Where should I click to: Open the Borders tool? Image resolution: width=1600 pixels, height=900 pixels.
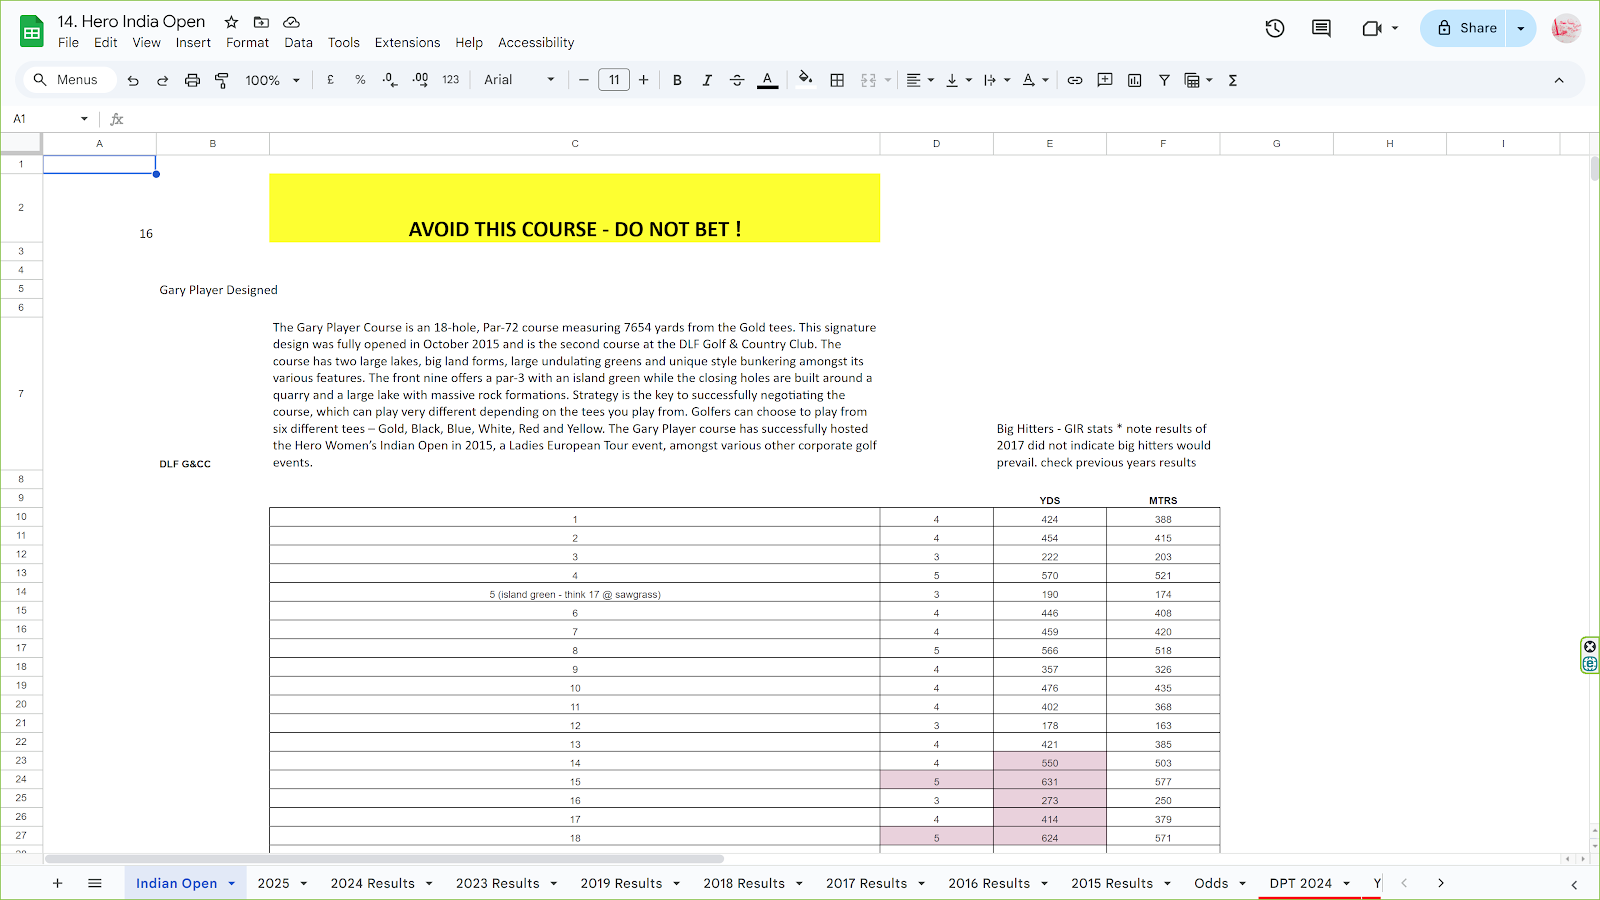click(837, 80)
